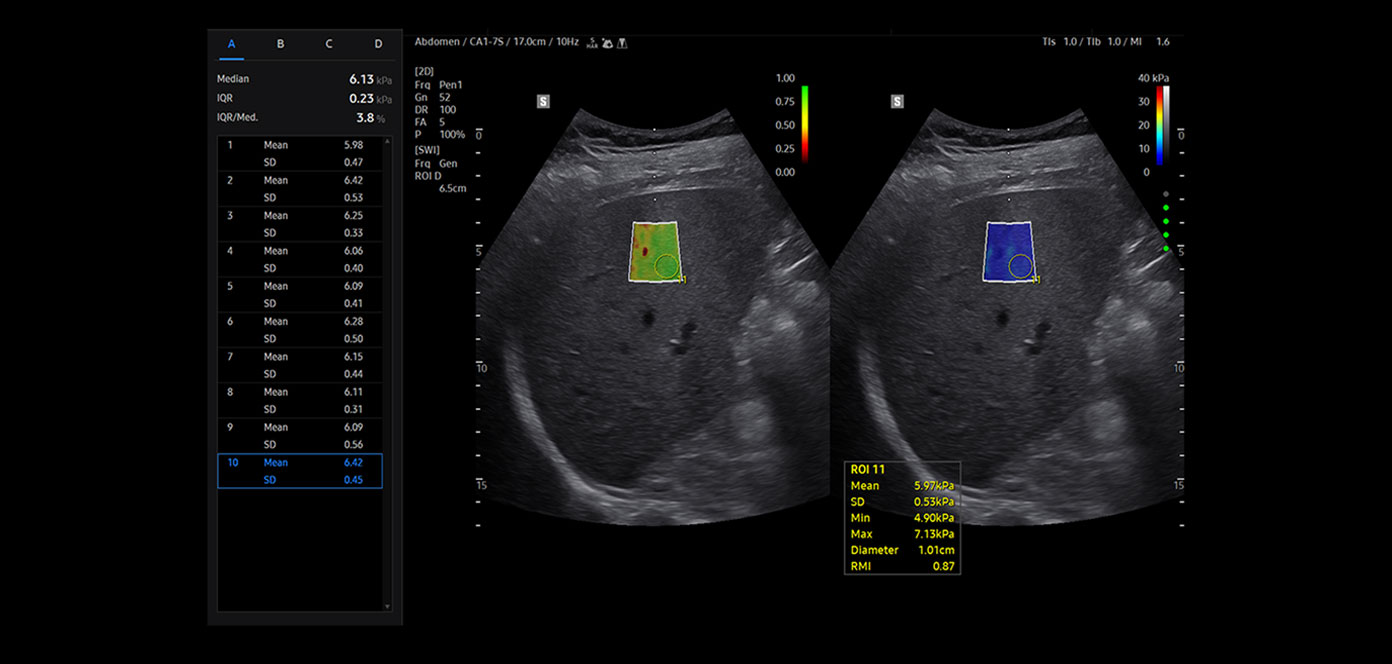Viewport: 1392px width, 664px height.
Task: Select measurement row 6 Mean 6.28
Action: (300, 330)
